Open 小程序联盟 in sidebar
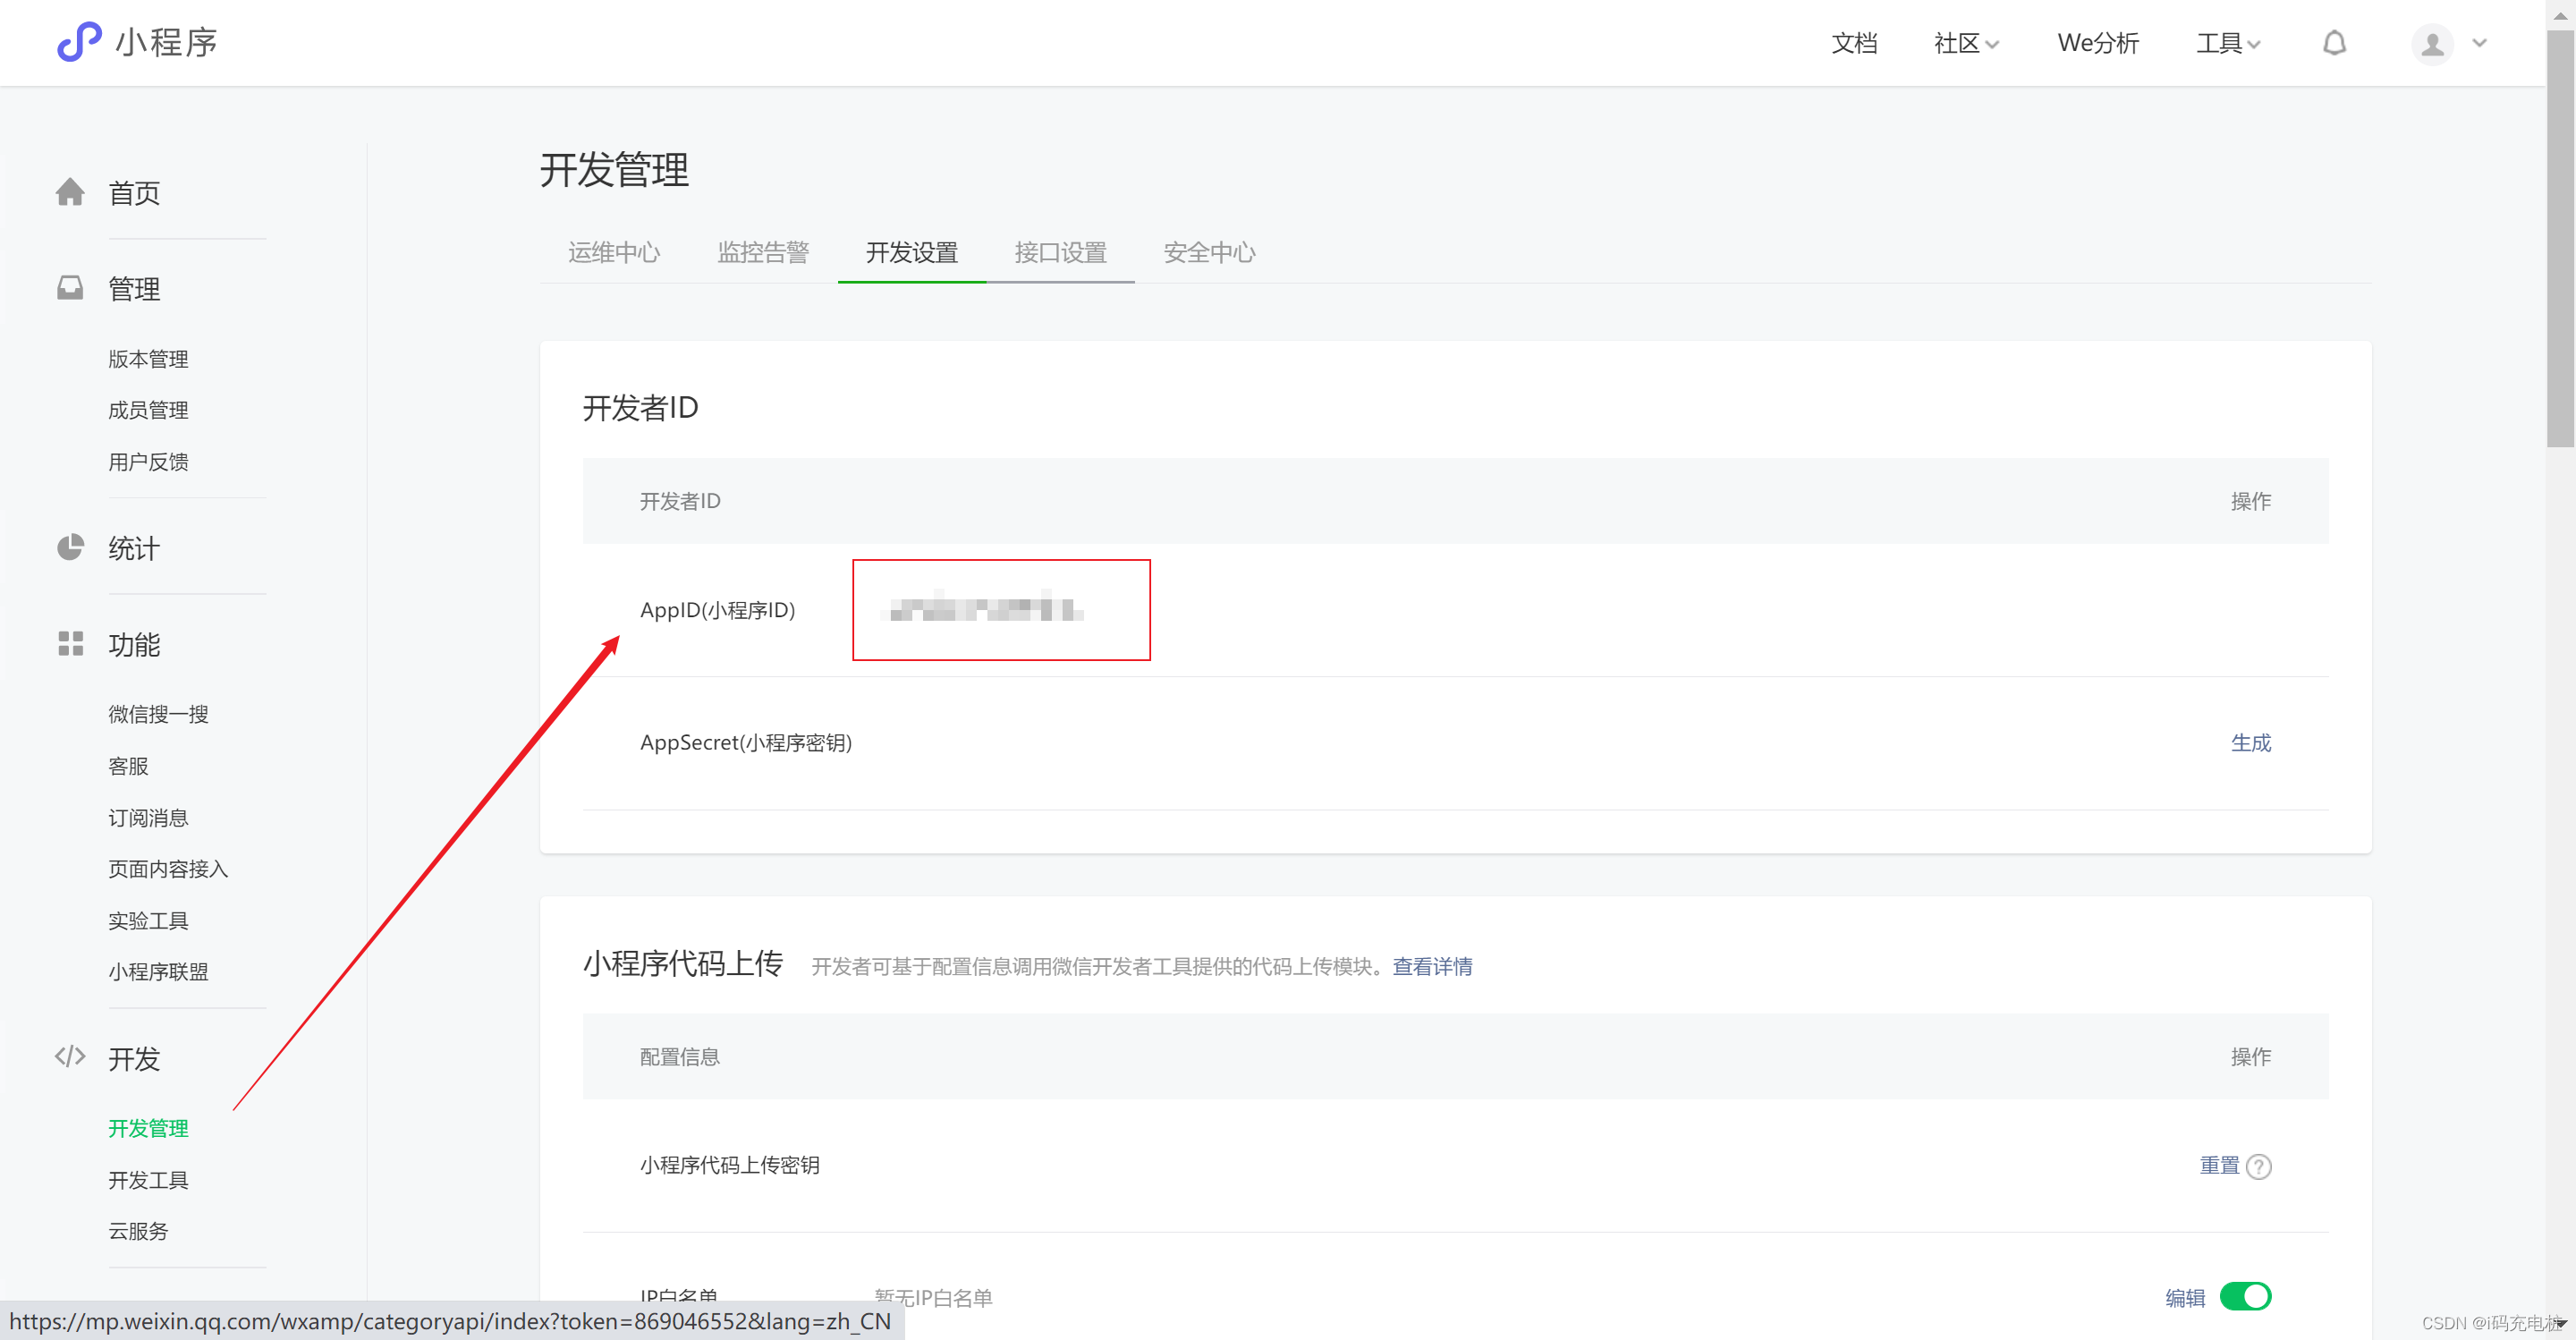Screen dimensions: 2576x1340 (x=158, y=972)
